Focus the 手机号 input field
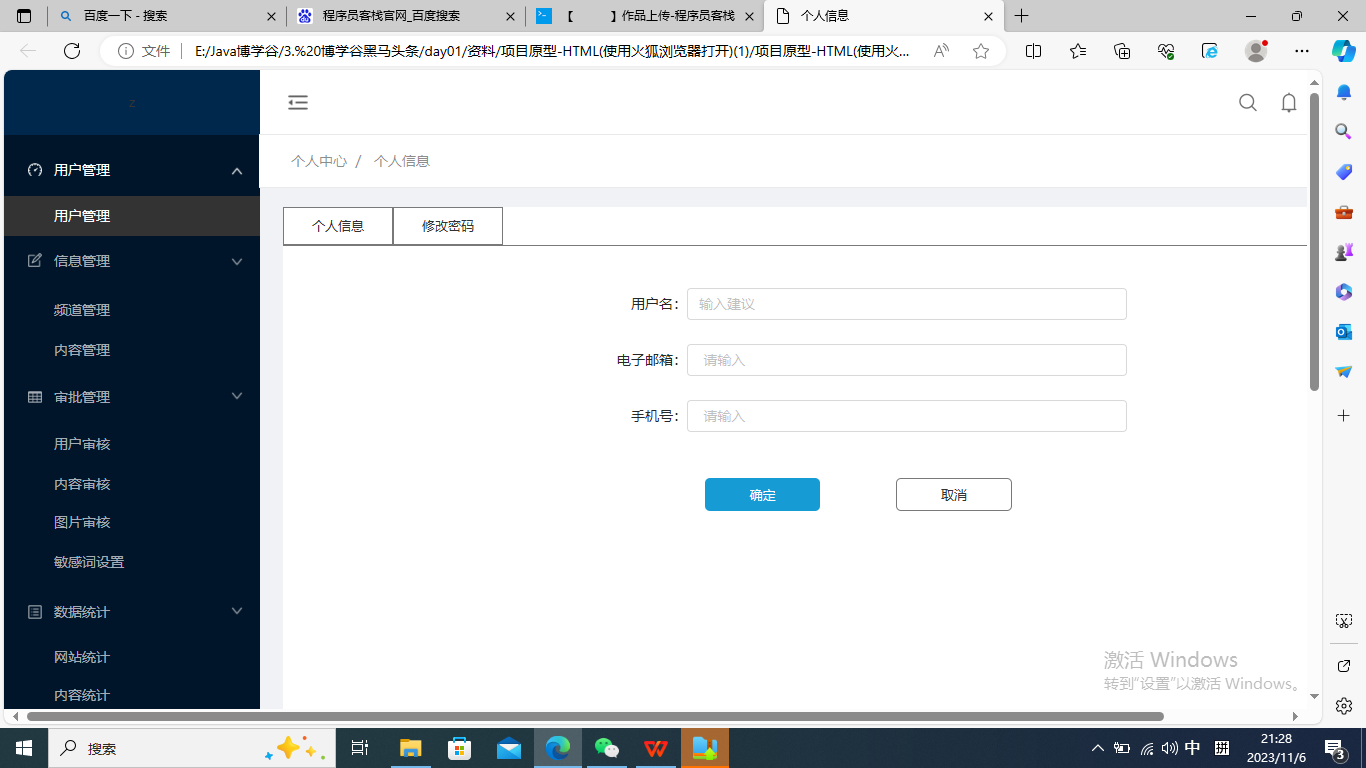 click(x=907, y=416)
